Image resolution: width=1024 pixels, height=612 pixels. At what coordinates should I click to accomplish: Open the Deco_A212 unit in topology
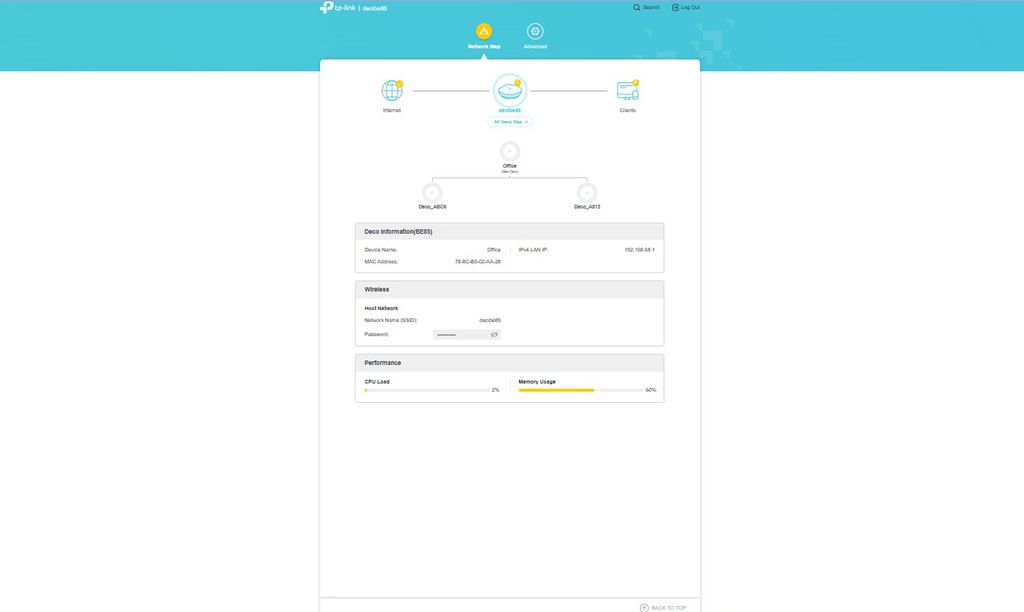(586, 190)
